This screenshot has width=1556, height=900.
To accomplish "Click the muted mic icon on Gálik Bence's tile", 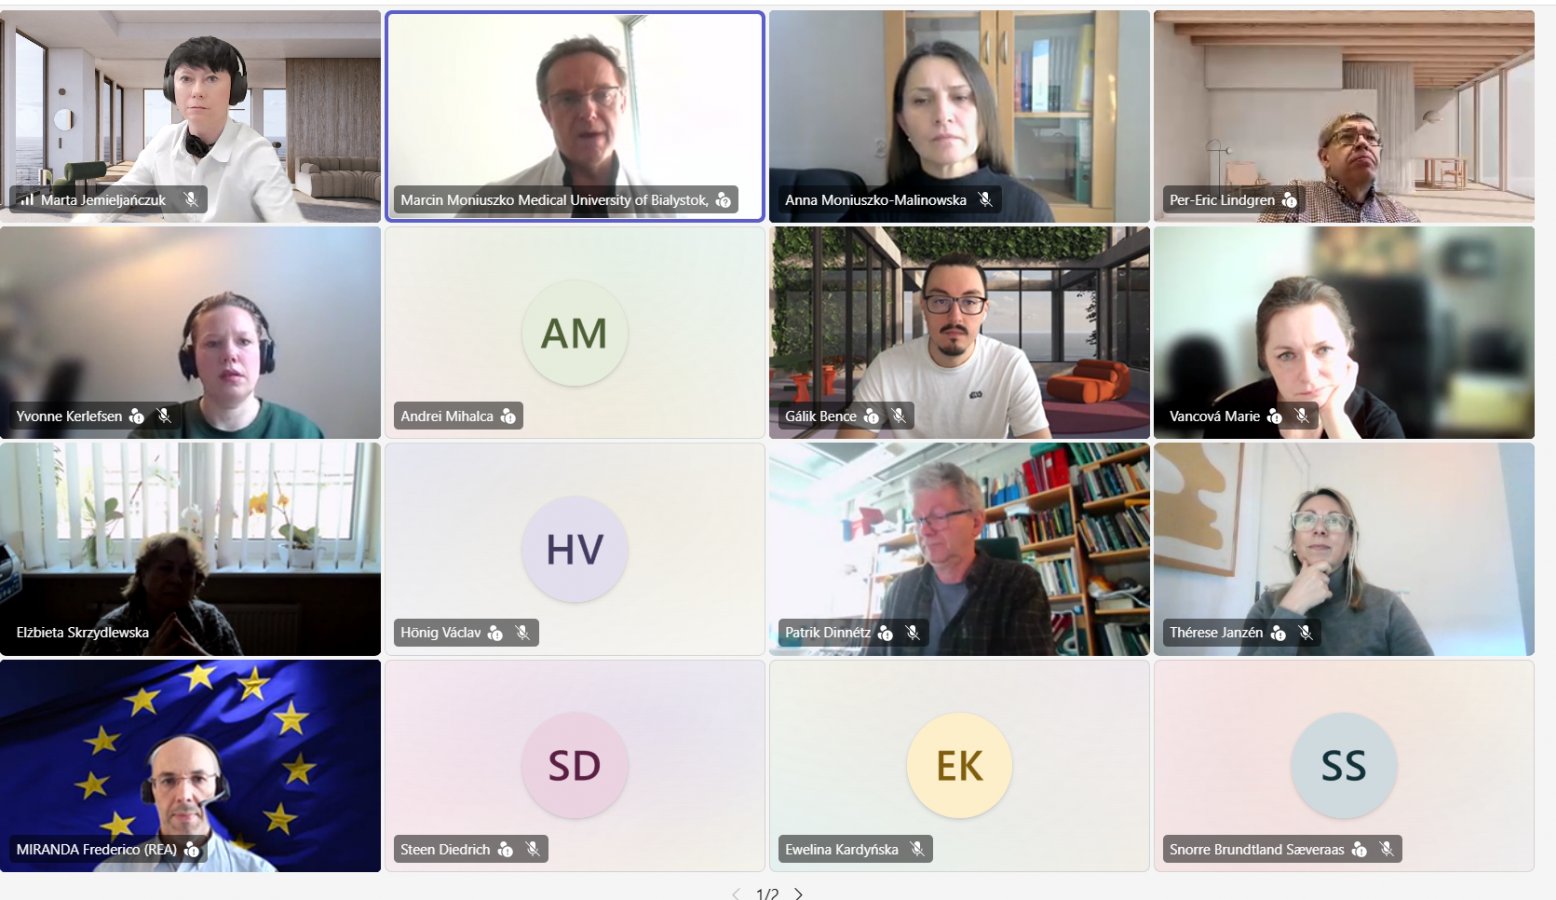I will pyautogui.click(x=899, y=416).
